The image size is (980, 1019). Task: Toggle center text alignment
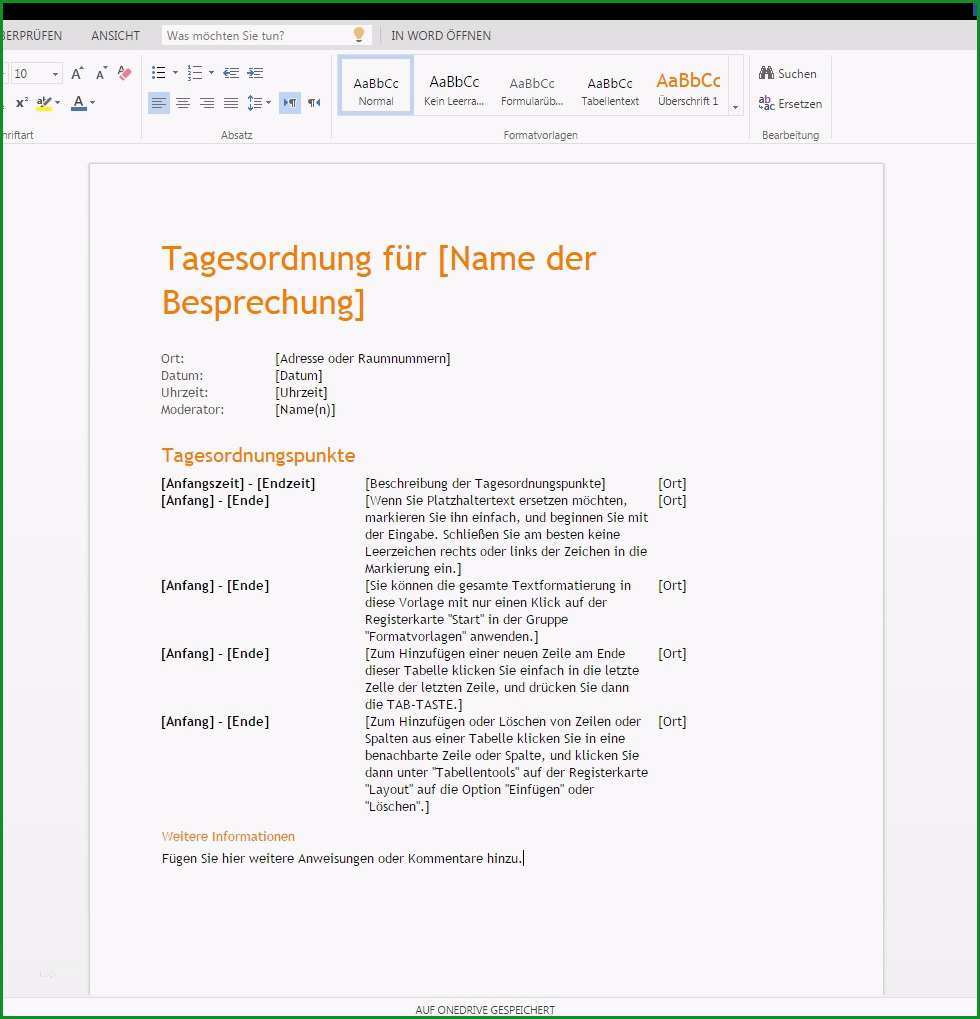(183, 103)
